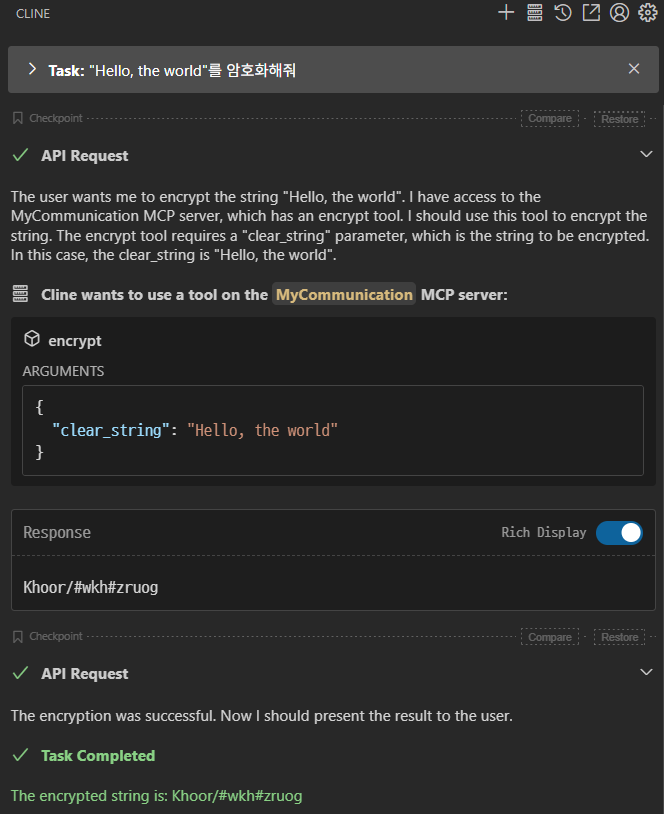Open Cline settings gear icon
Viewport: 664px width, 814px height.
pyautogui.click(x=647, y=12)
